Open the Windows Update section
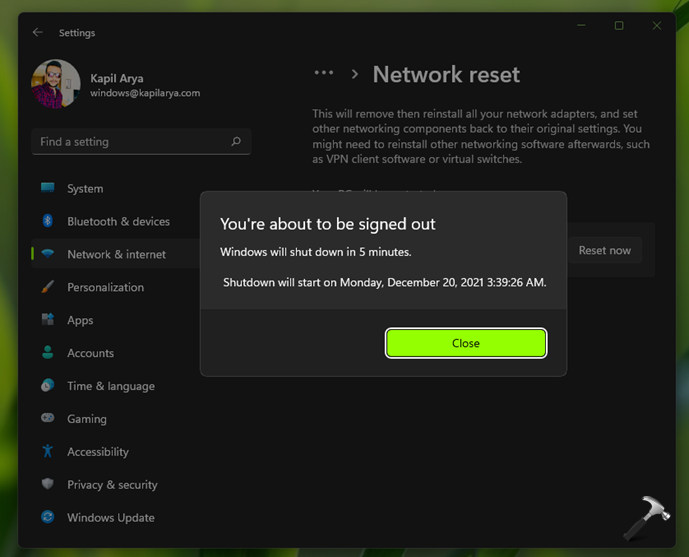The width and height of the screenshot is (689, 557). (110, 518)
